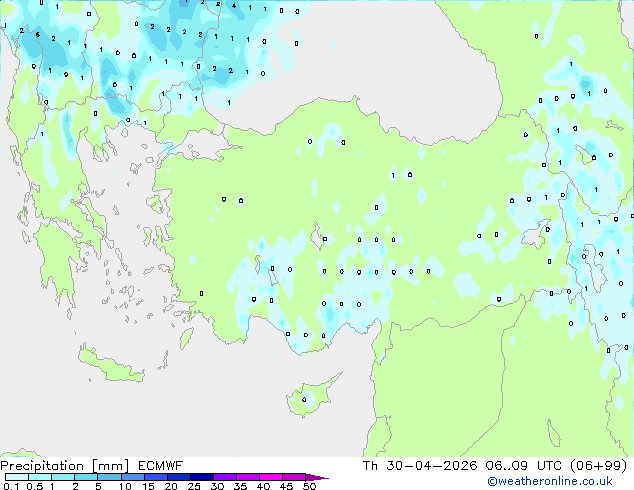Click the 35–40 mm legend swatch
Viewport: 634px width, 490px height.
click(248, 477)
